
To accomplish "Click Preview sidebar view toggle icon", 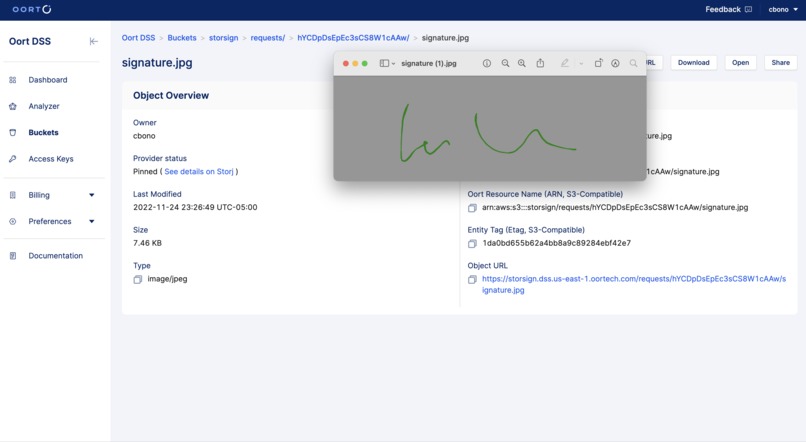I will coord(384,63).
